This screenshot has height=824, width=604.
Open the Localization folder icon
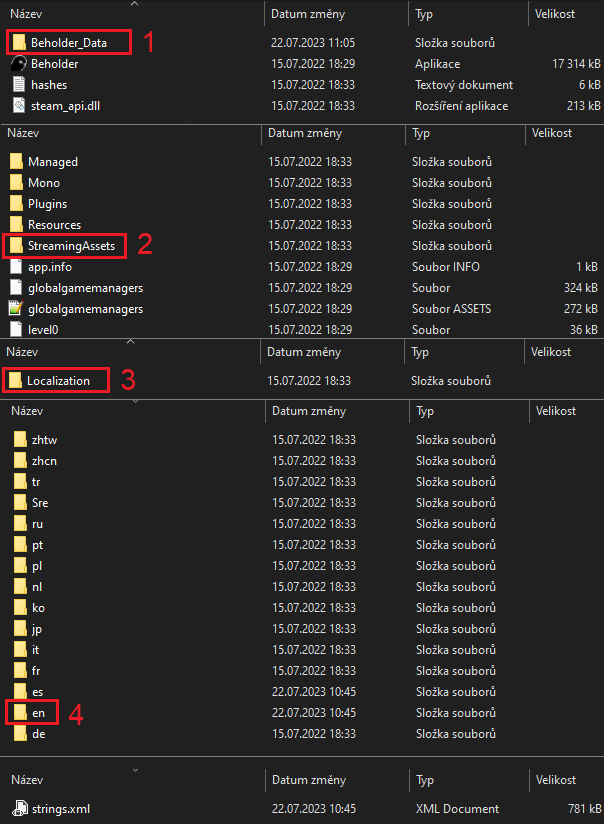pyautogui.click(x=15, y=380)
